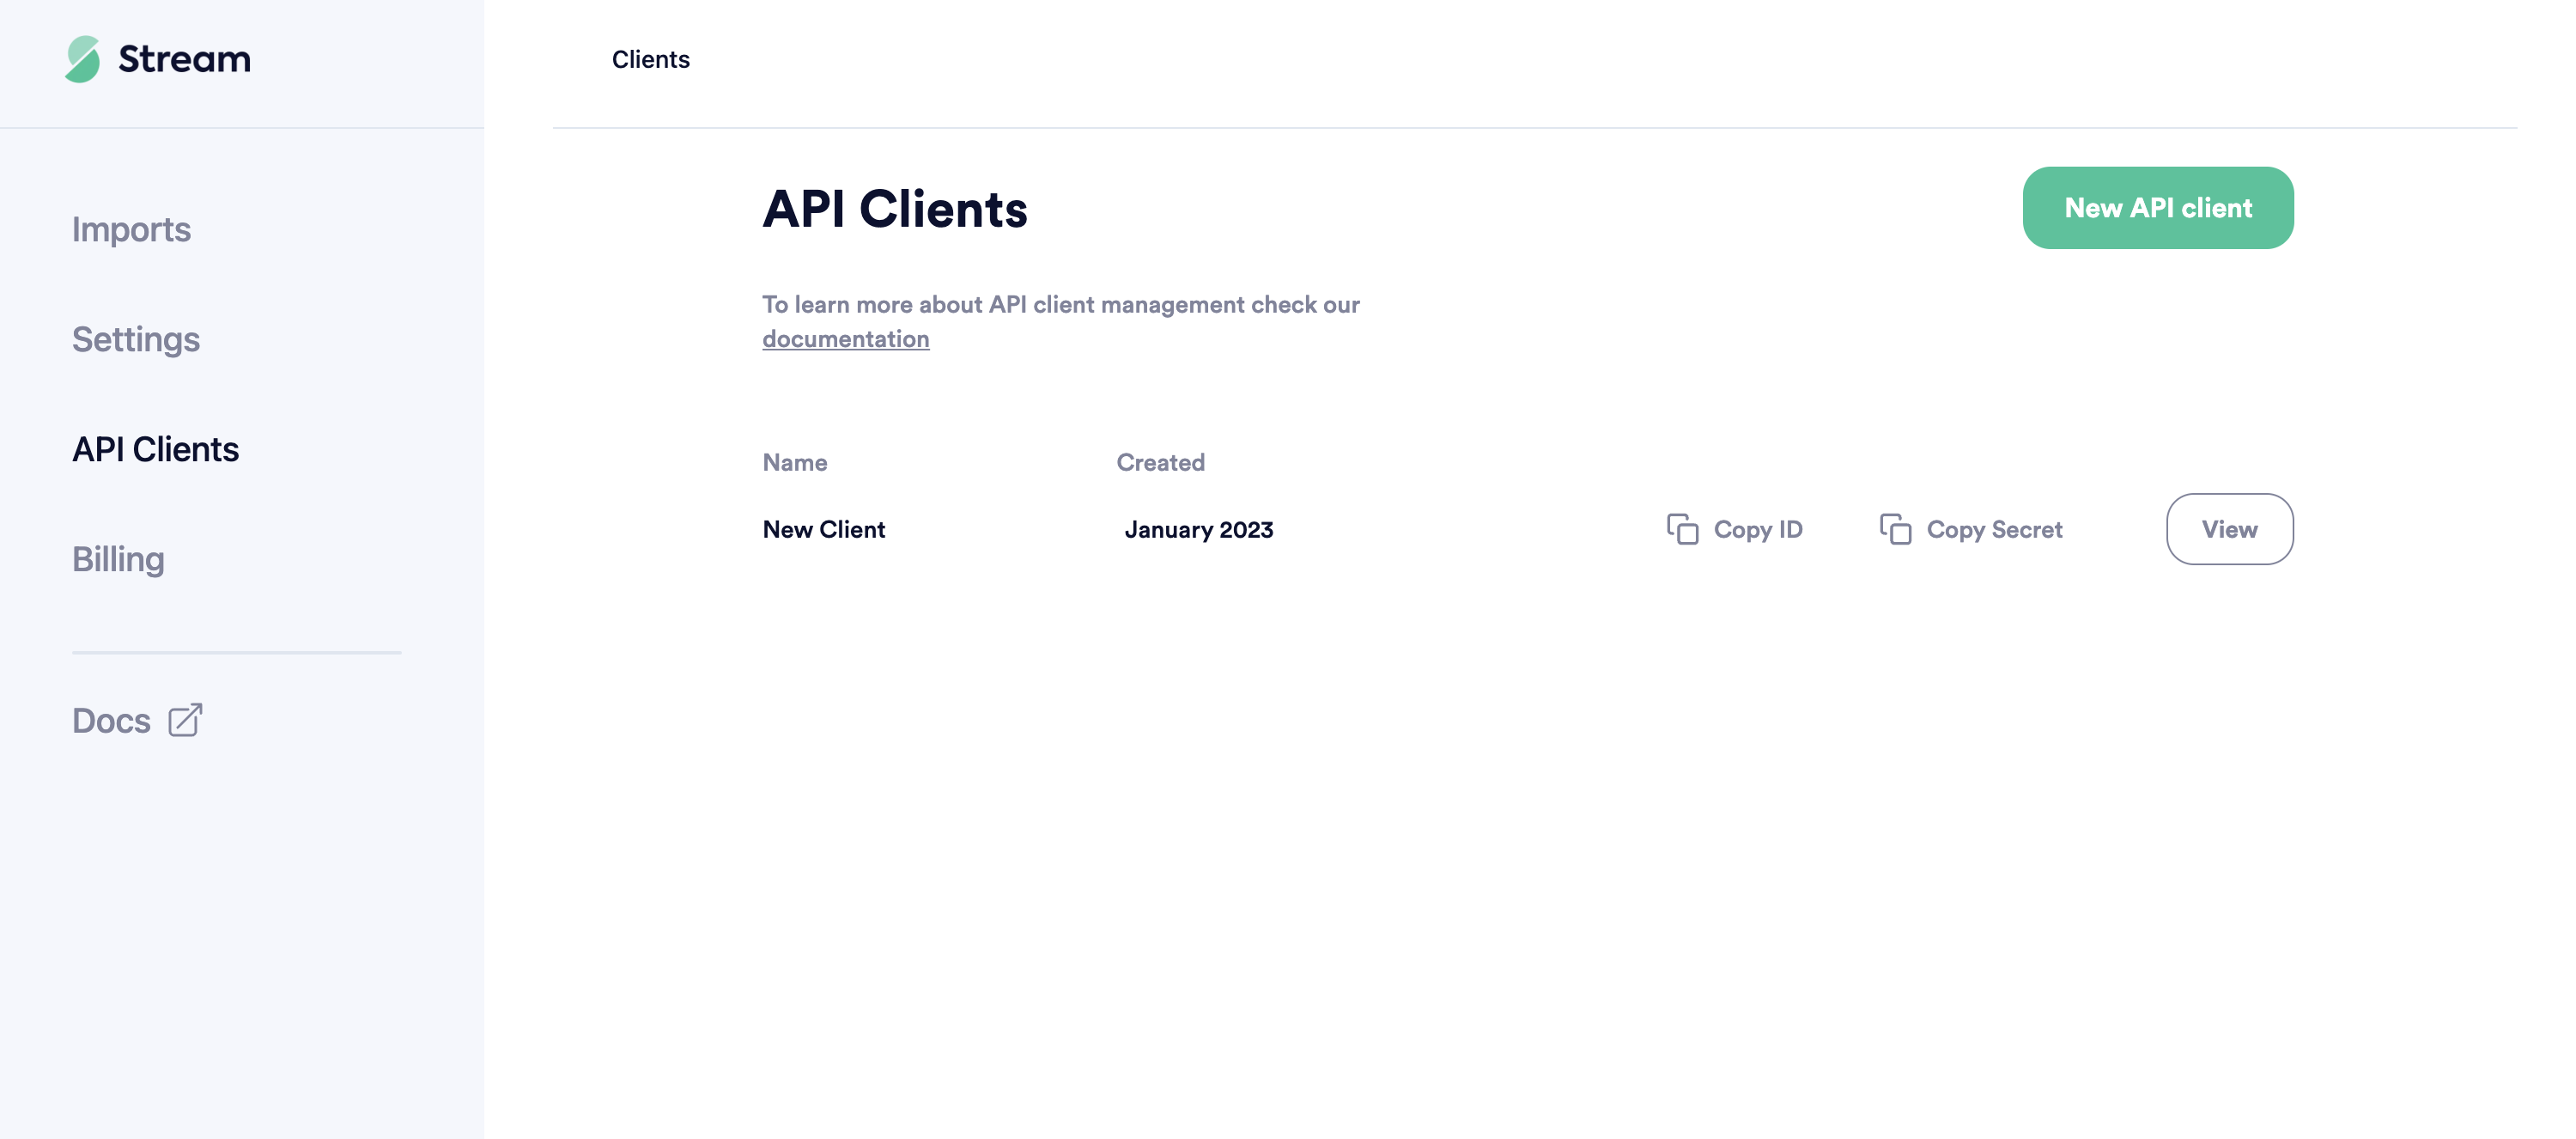
Task: Click the Docs external link icon
Action: point(185,720)
